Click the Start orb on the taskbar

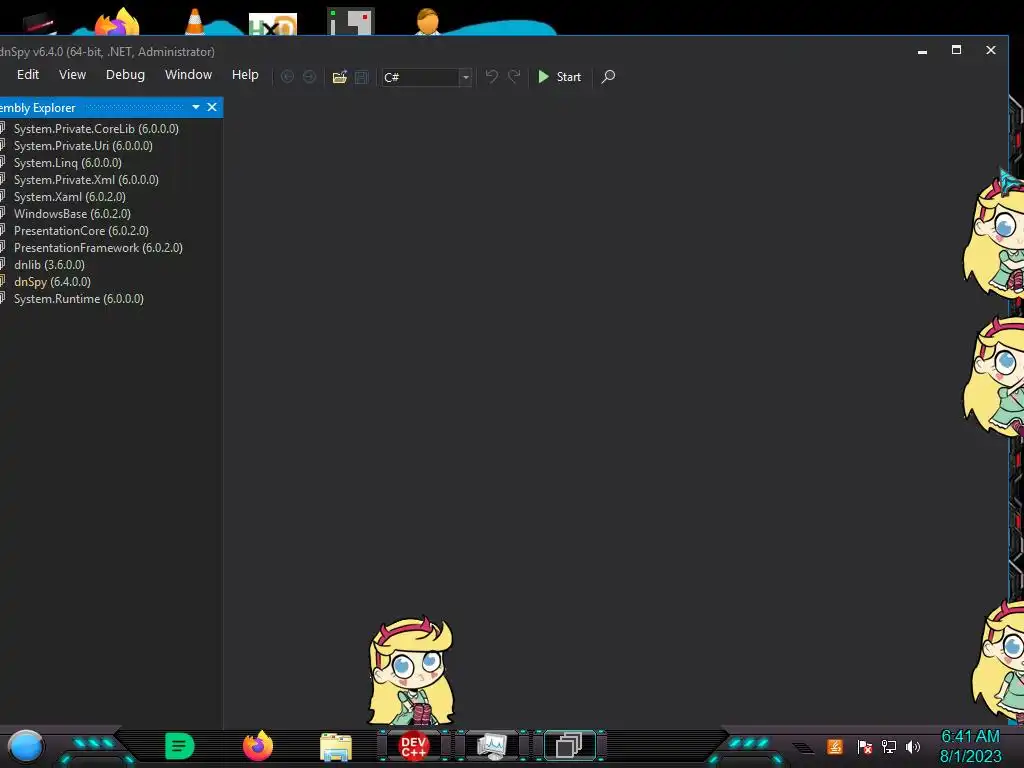(x=25, y=746)
